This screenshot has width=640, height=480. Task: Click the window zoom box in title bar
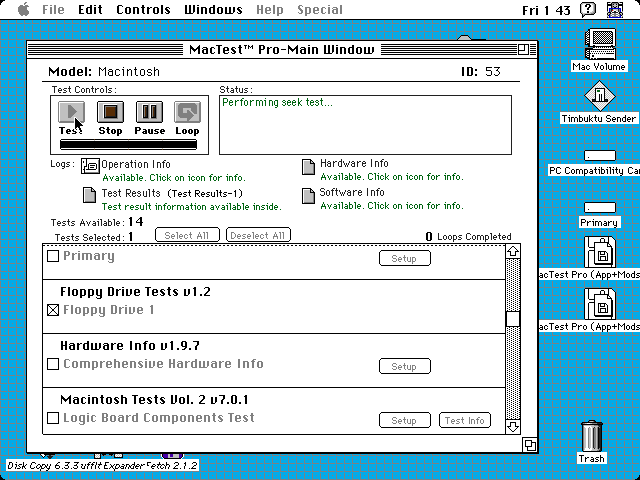[x=523, y=50]
